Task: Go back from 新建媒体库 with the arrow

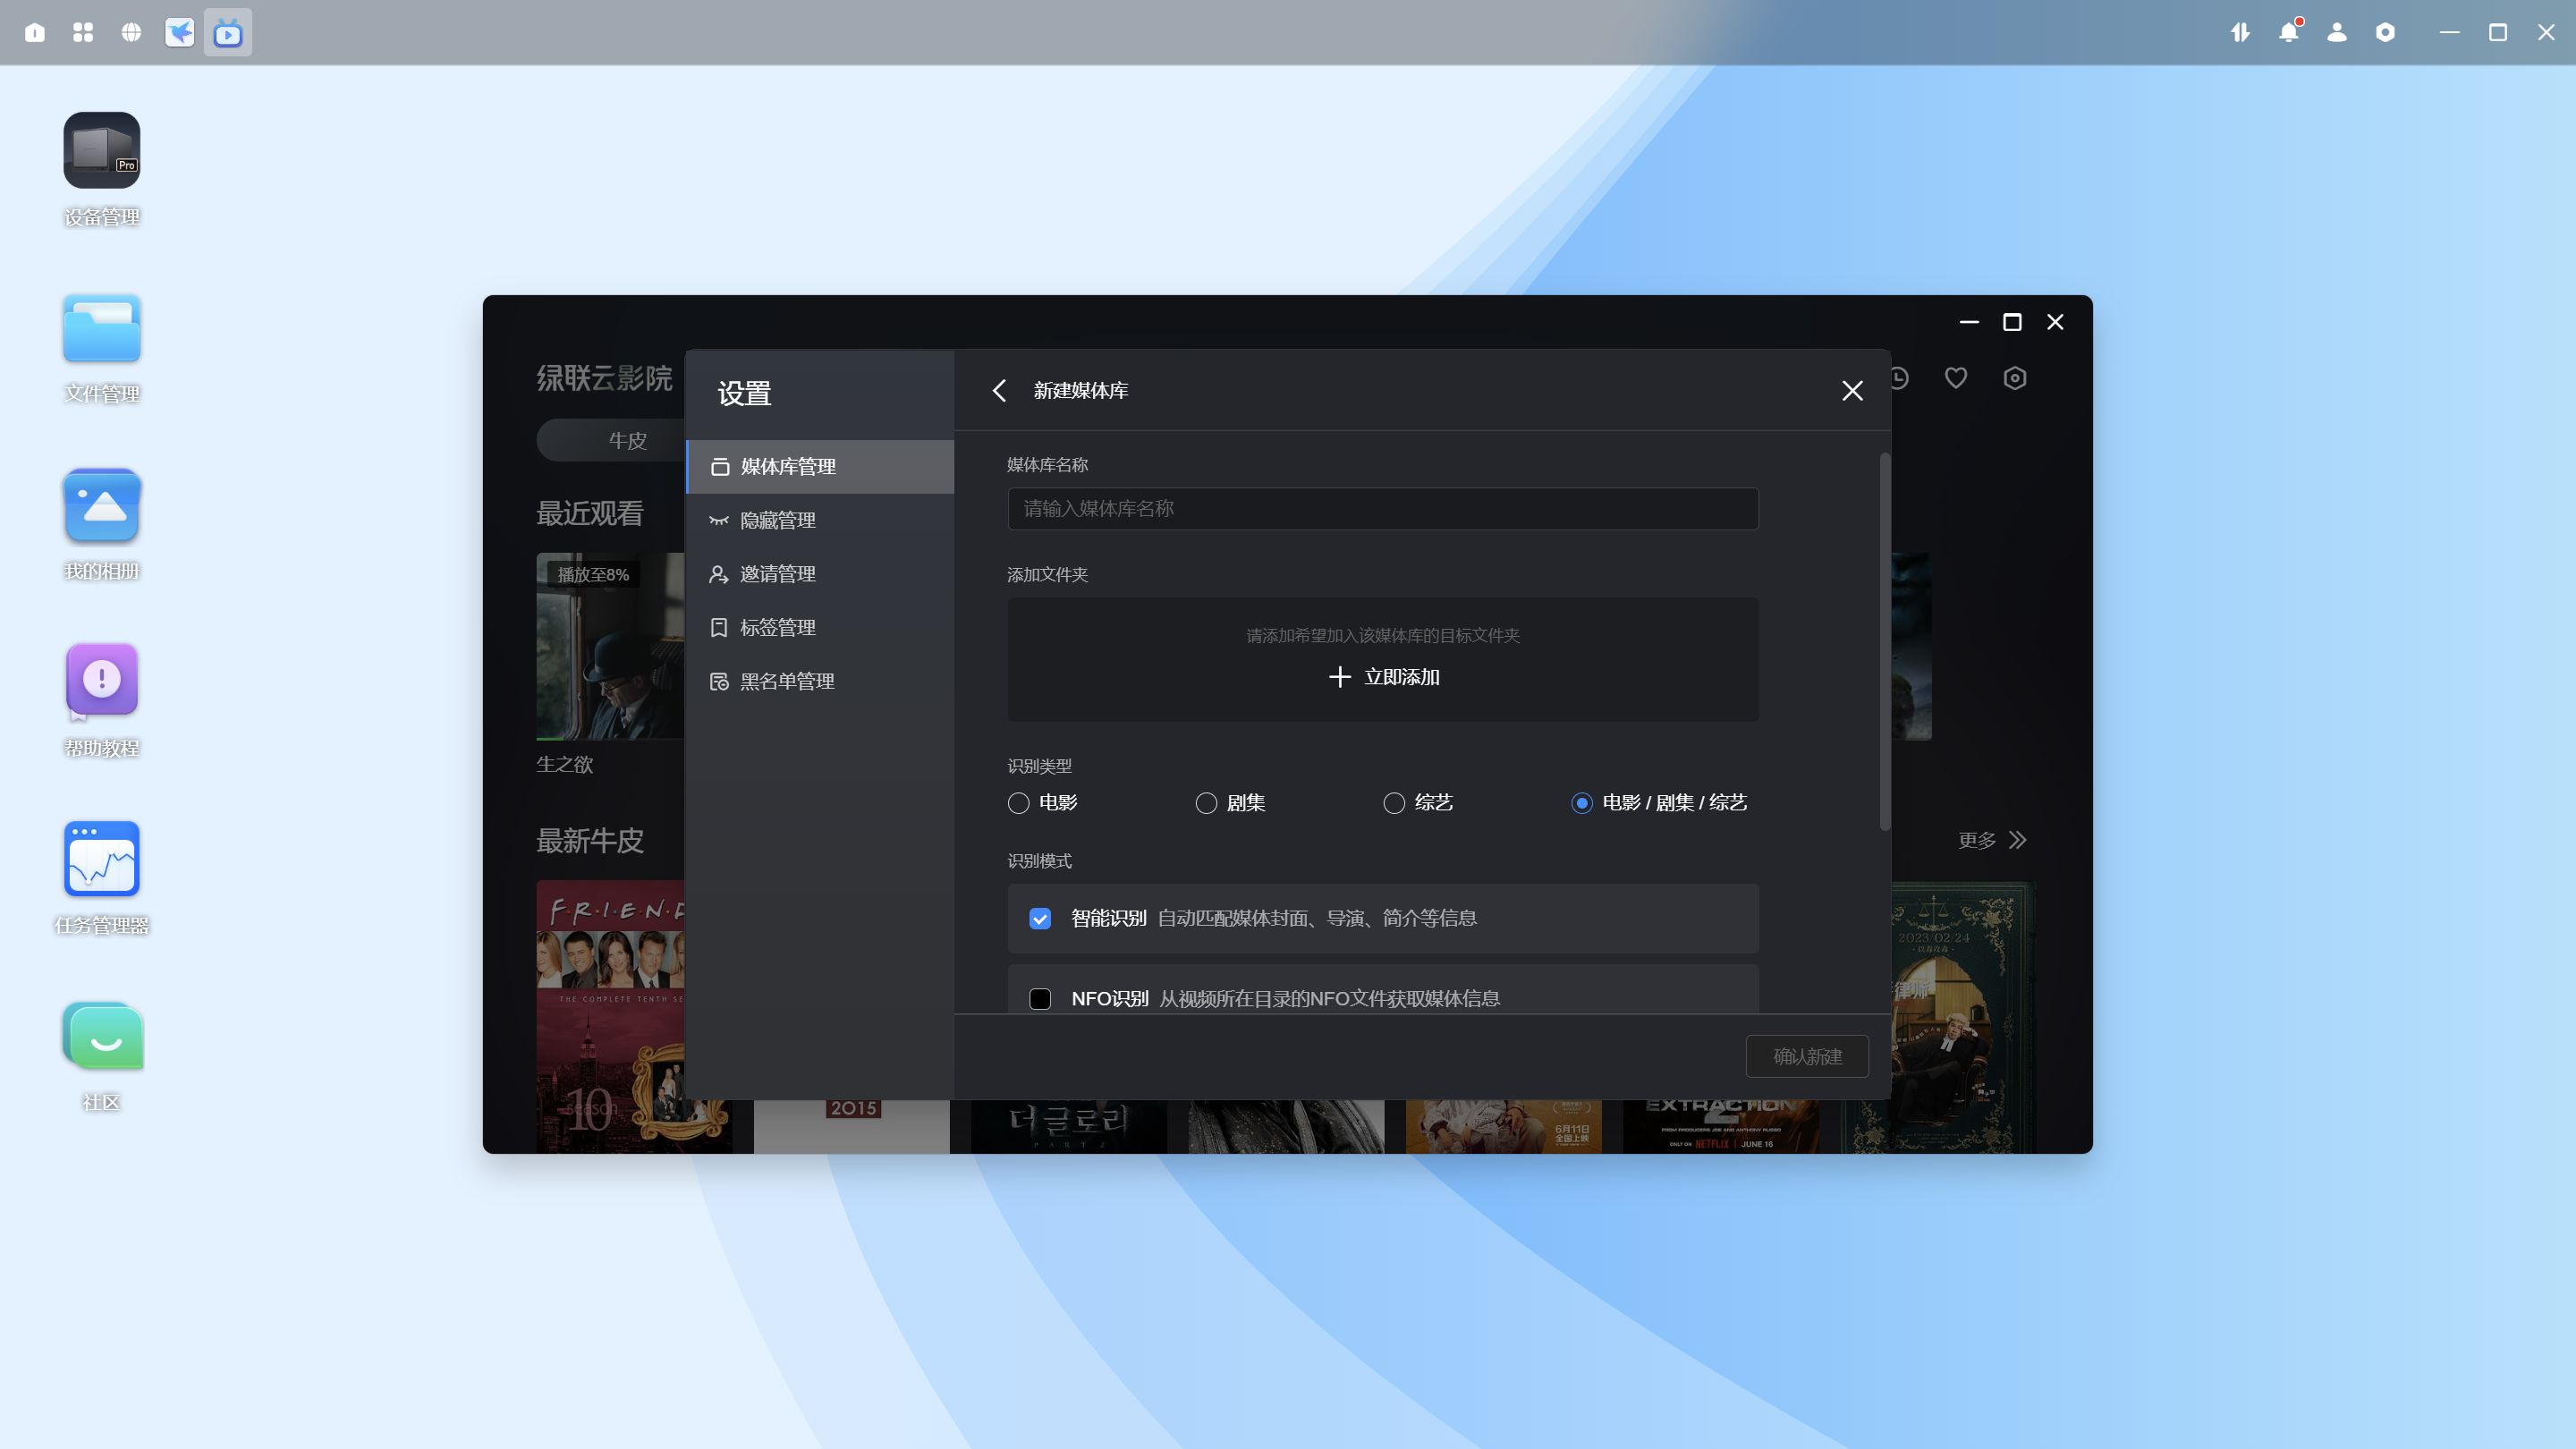Action: pos(999,390)
